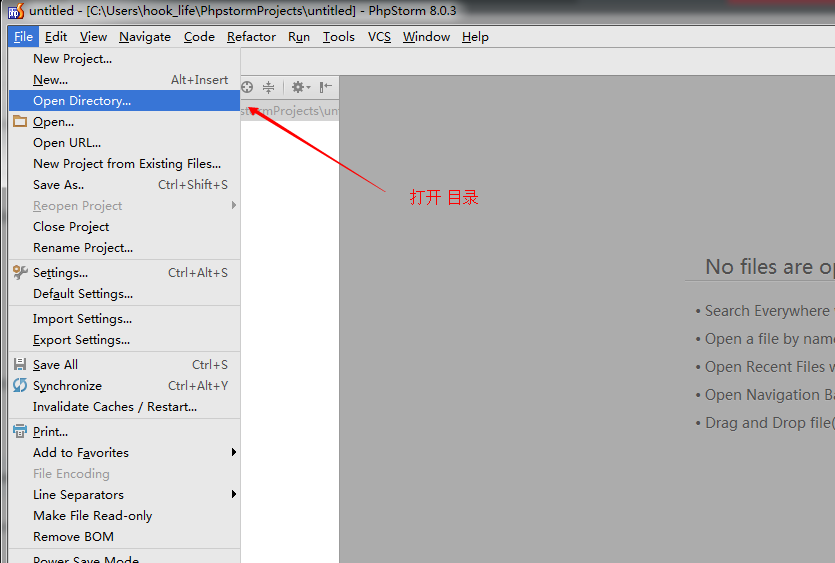Click the PhpStorm logo in title bar

click(x=16, y=11)
